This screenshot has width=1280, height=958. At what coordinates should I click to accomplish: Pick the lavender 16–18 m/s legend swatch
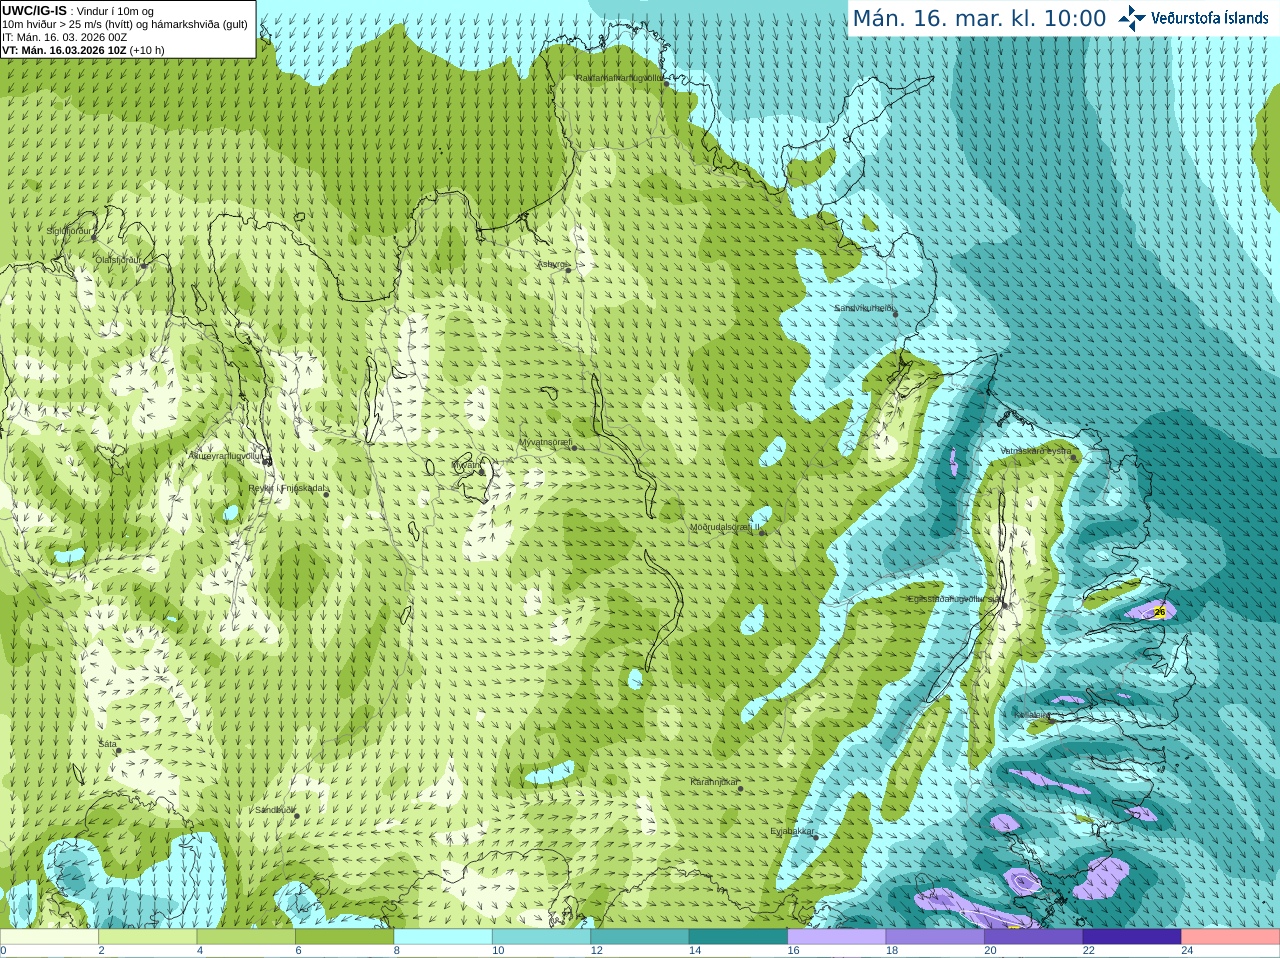click(837, 937)
